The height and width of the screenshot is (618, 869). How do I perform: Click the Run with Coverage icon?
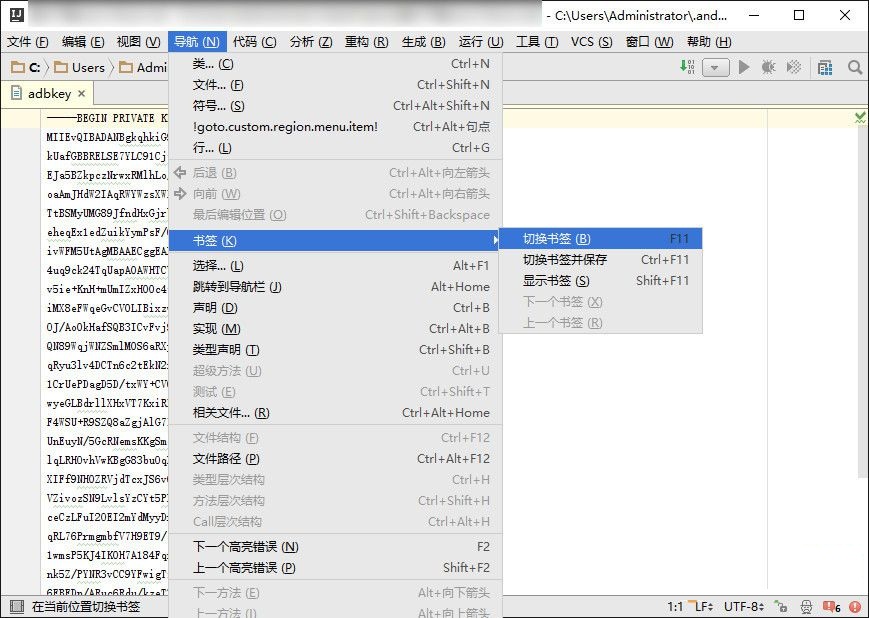pyautogui.click(x=796, y=67)
